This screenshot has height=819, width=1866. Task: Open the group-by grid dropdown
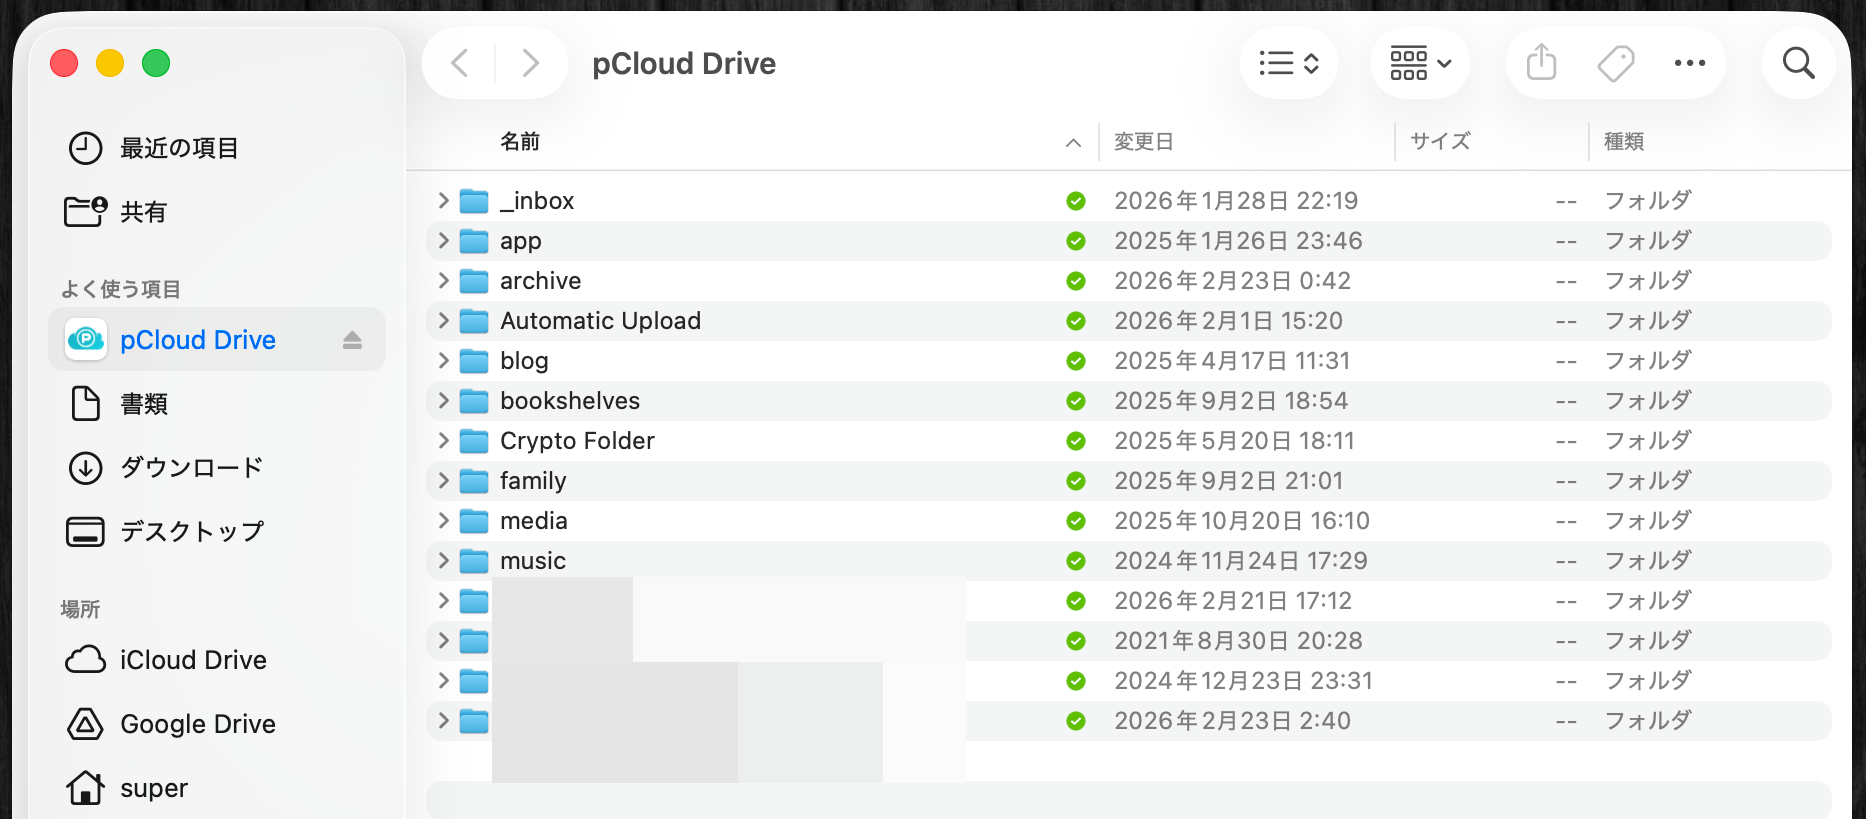click(x=1420, y=64)
